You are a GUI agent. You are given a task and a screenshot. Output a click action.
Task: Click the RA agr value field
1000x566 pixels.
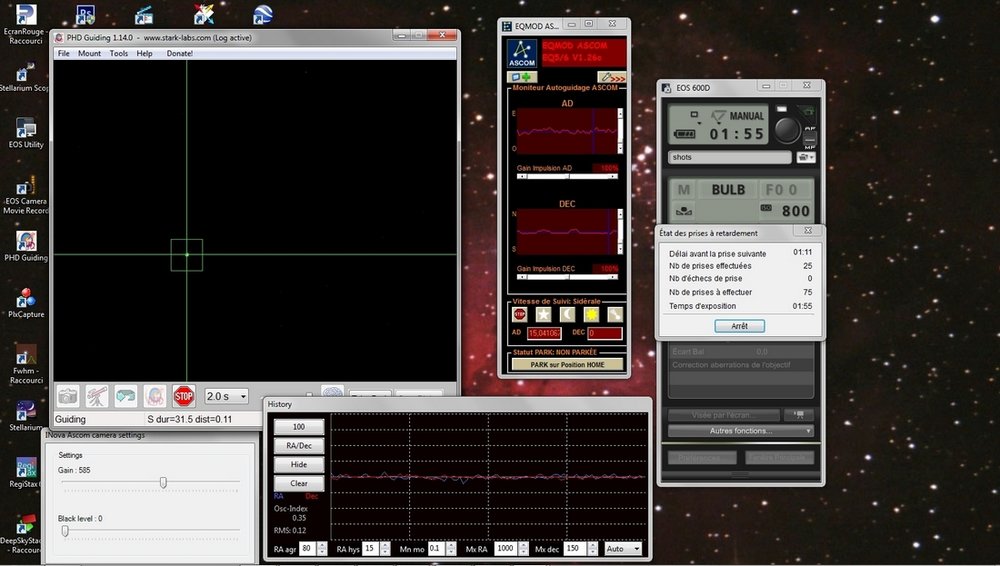[307, 548]
